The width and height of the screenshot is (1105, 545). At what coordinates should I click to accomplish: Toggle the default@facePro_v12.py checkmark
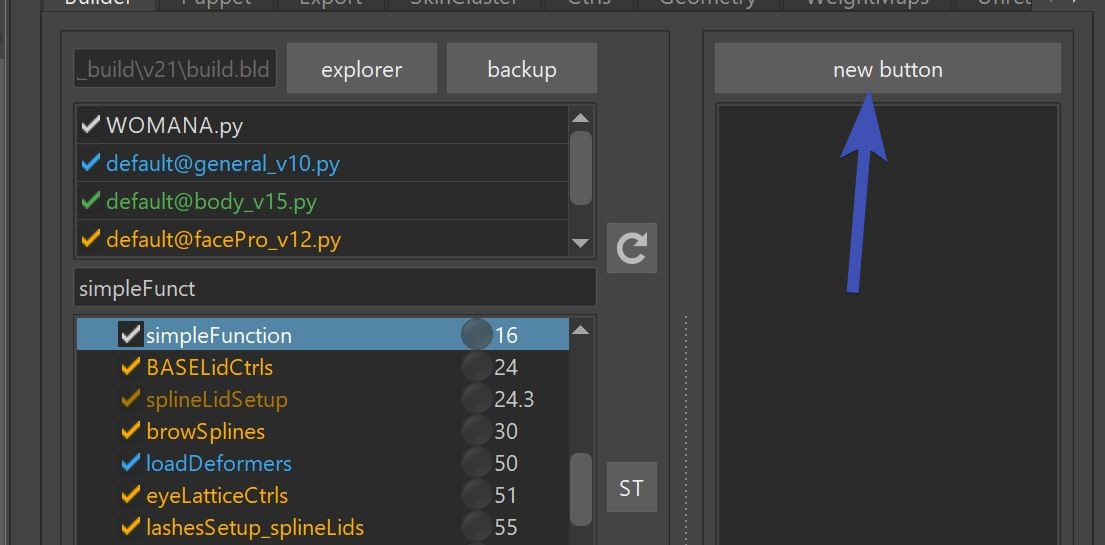pyautogui.click(x=90, y=240)
